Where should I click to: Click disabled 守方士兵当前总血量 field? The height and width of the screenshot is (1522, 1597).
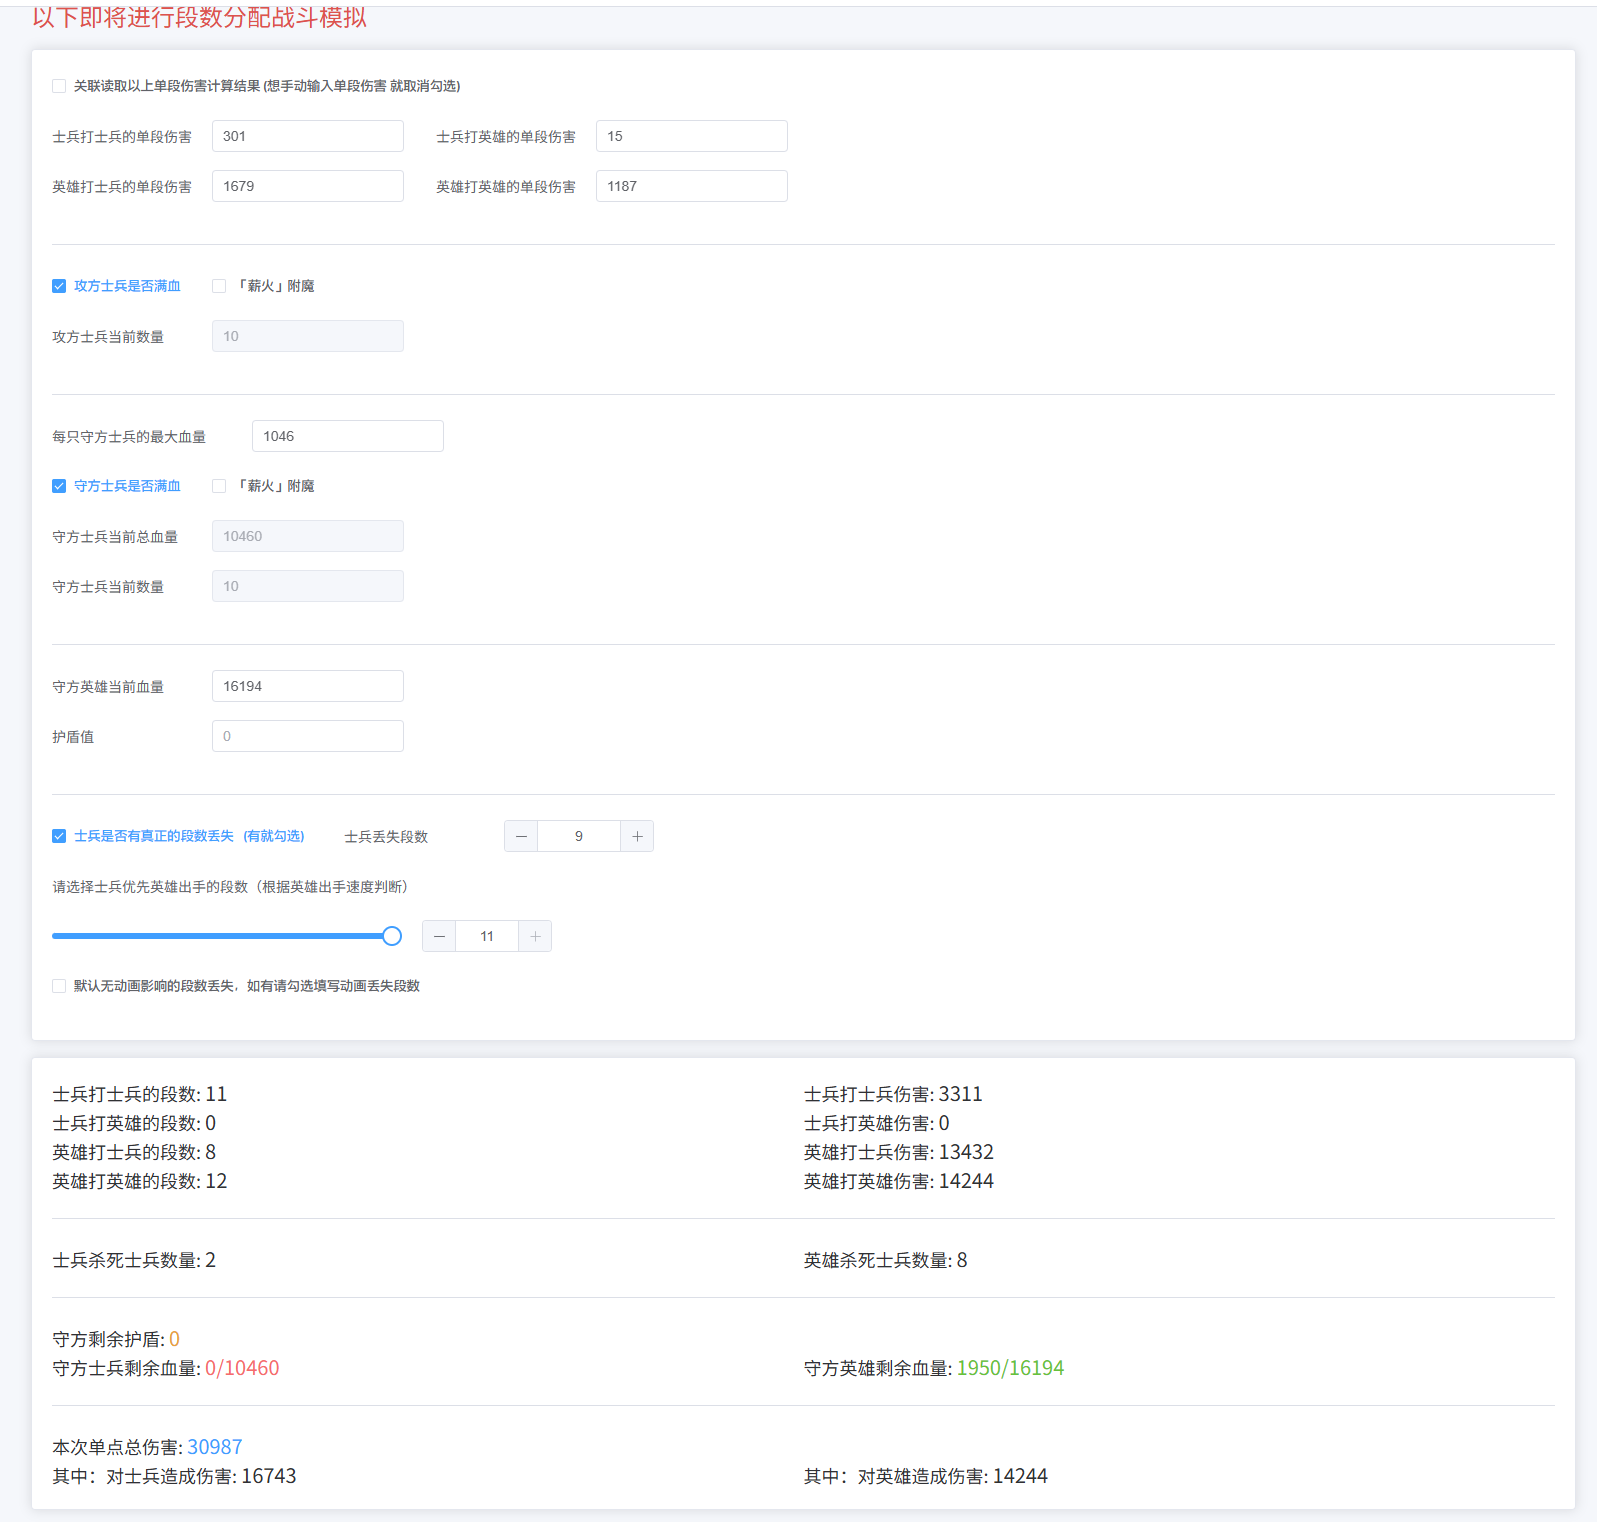pos(308,536)
